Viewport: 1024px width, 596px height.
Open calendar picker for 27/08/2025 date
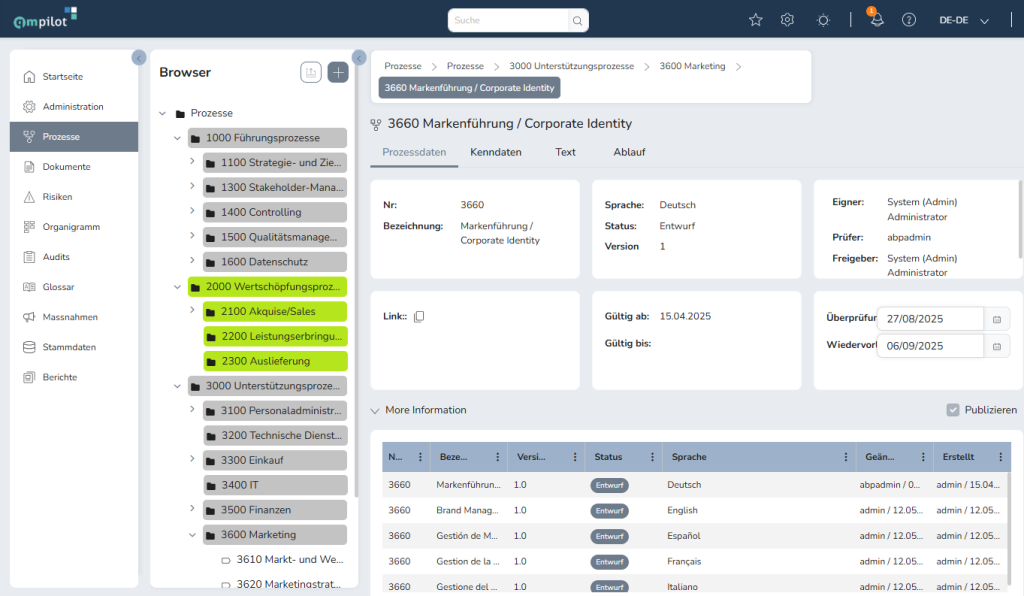click(x=996, y=319)
